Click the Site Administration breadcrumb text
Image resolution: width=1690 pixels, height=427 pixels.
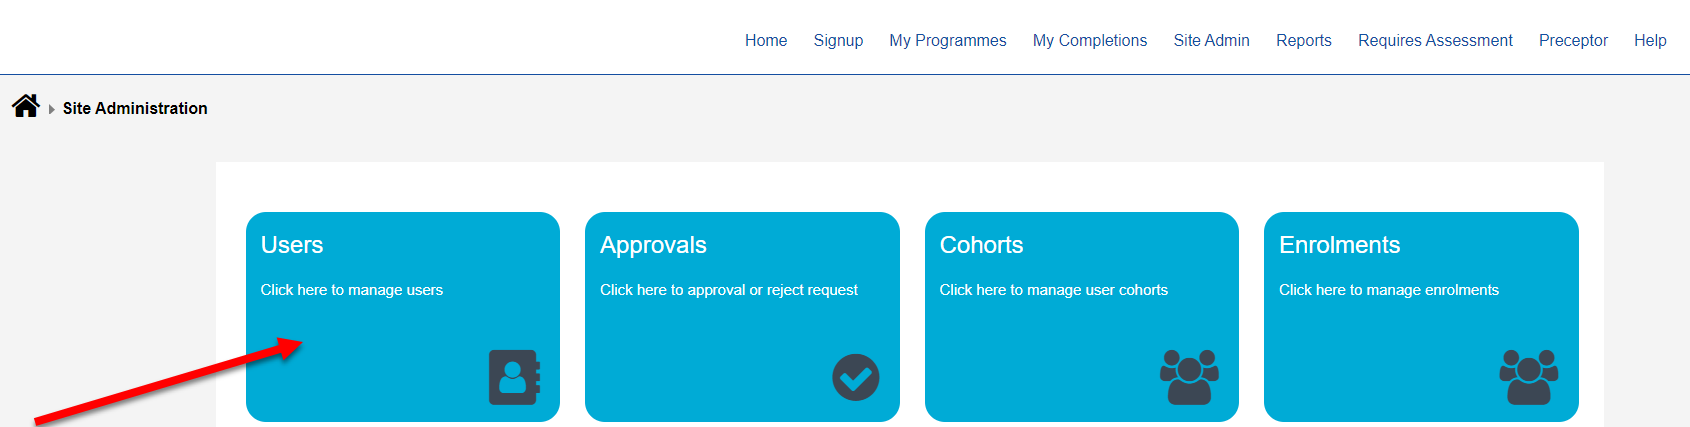tap(135, 108)
